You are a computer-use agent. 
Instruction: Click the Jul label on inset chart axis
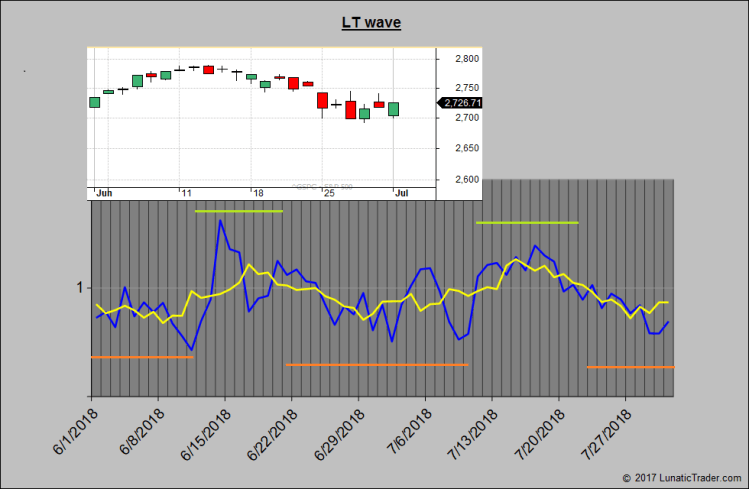[400, 191]
